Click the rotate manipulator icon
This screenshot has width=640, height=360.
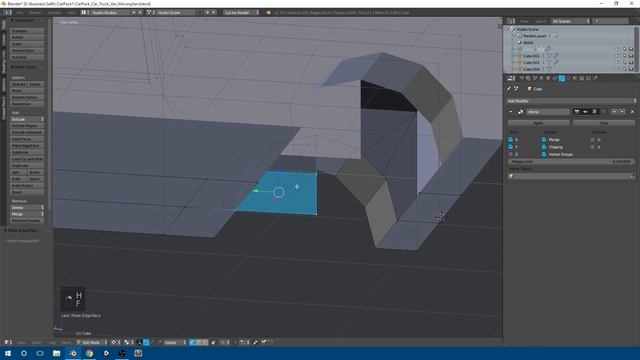coord(152,342)
